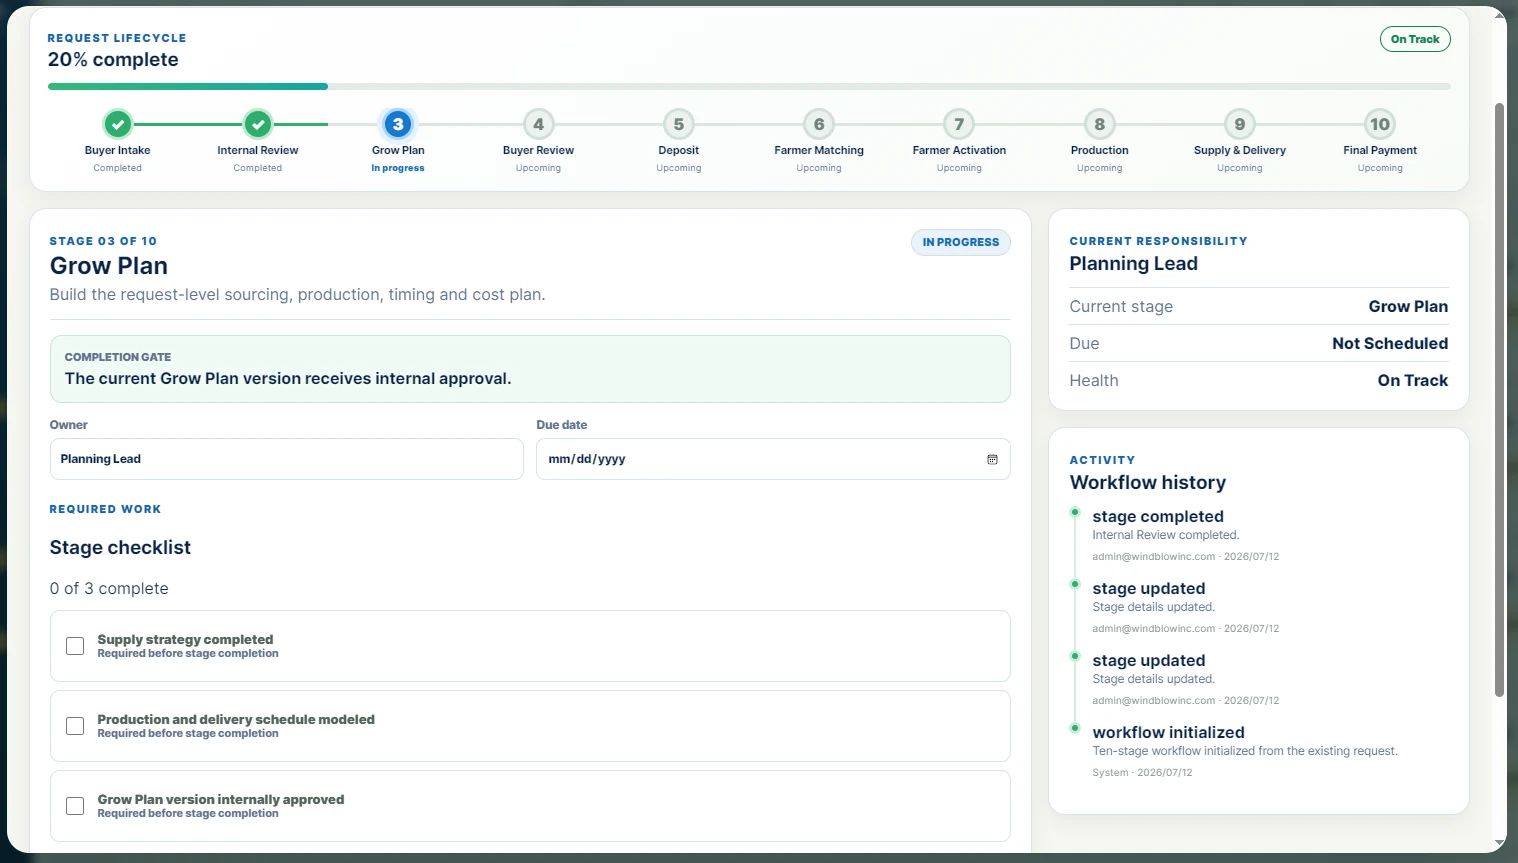Select the stage 5 Deposit circle

point(679,124)
